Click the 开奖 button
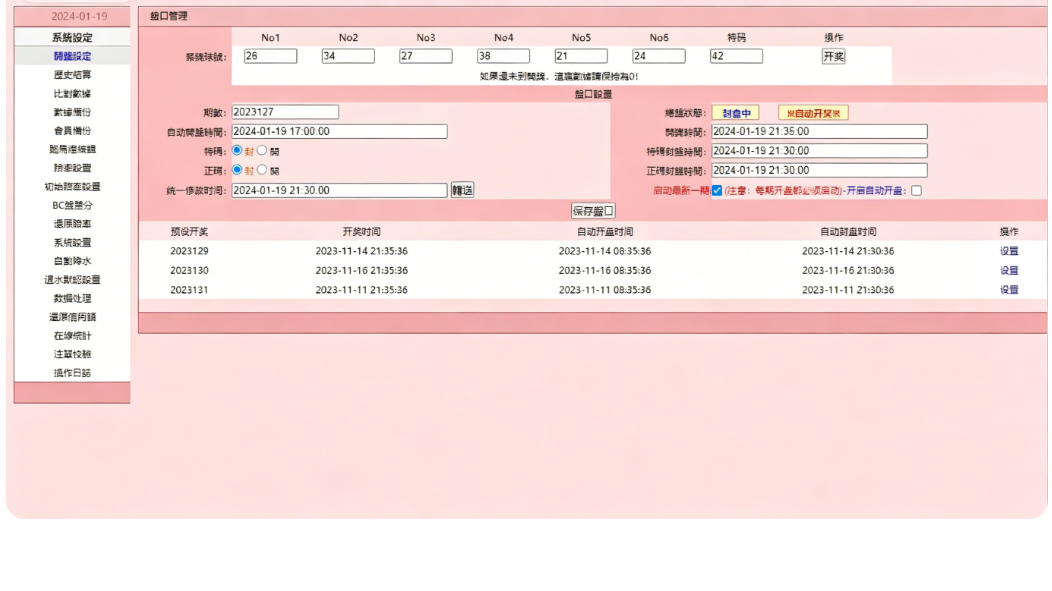The width and height of the screenshot is (1052, 591). coord(833,56)
